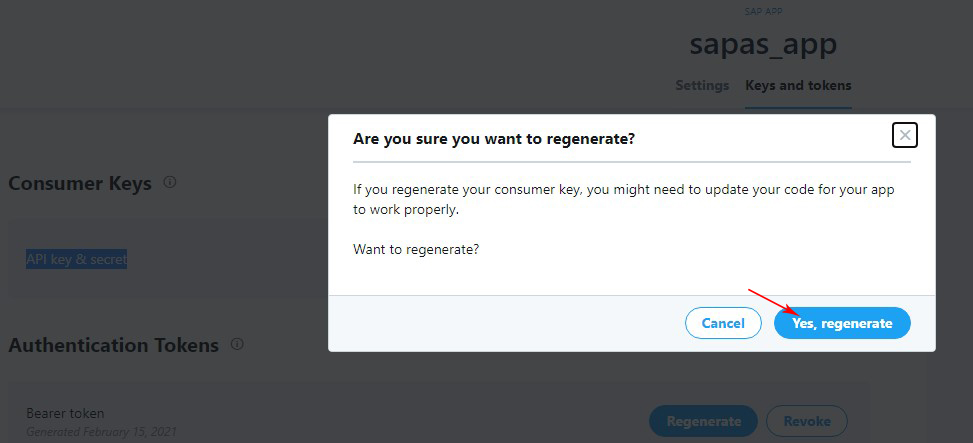Click the info icon beside Consumer Keys
The image size is (973, 443).
point(170,182)
